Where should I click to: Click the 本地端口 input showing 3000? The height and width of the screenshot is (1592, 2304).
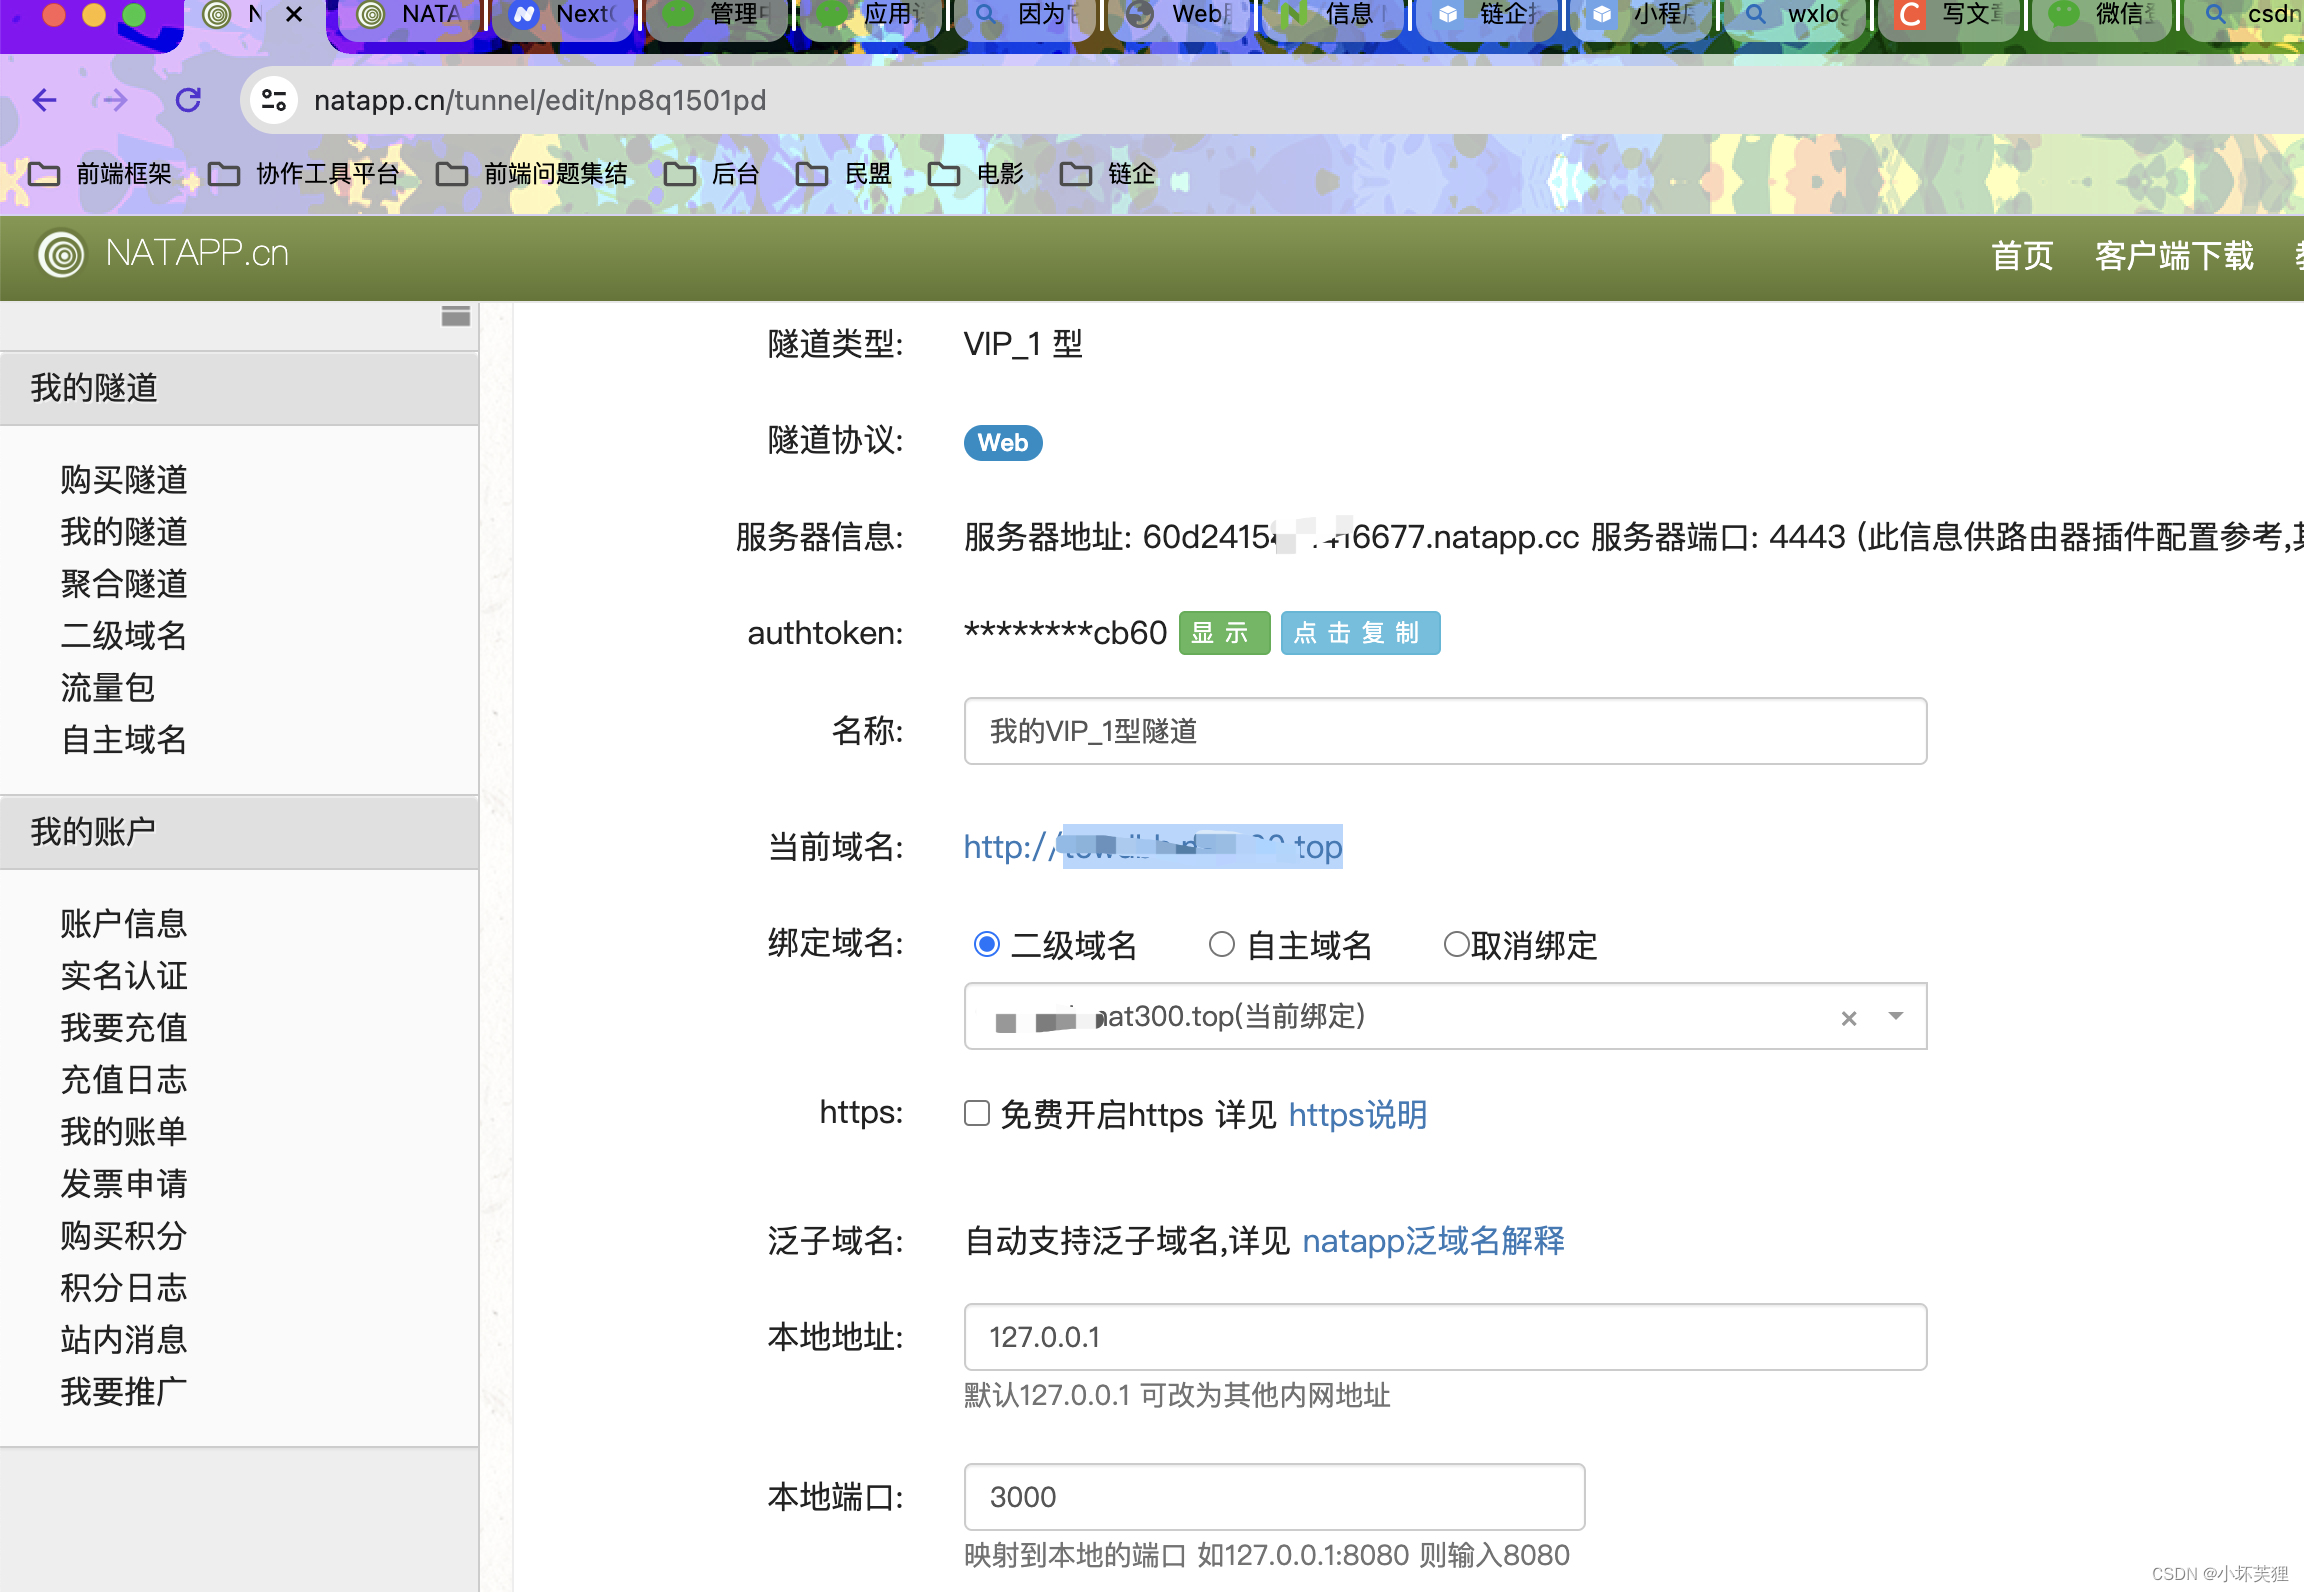click(x=1273, y=1497)
